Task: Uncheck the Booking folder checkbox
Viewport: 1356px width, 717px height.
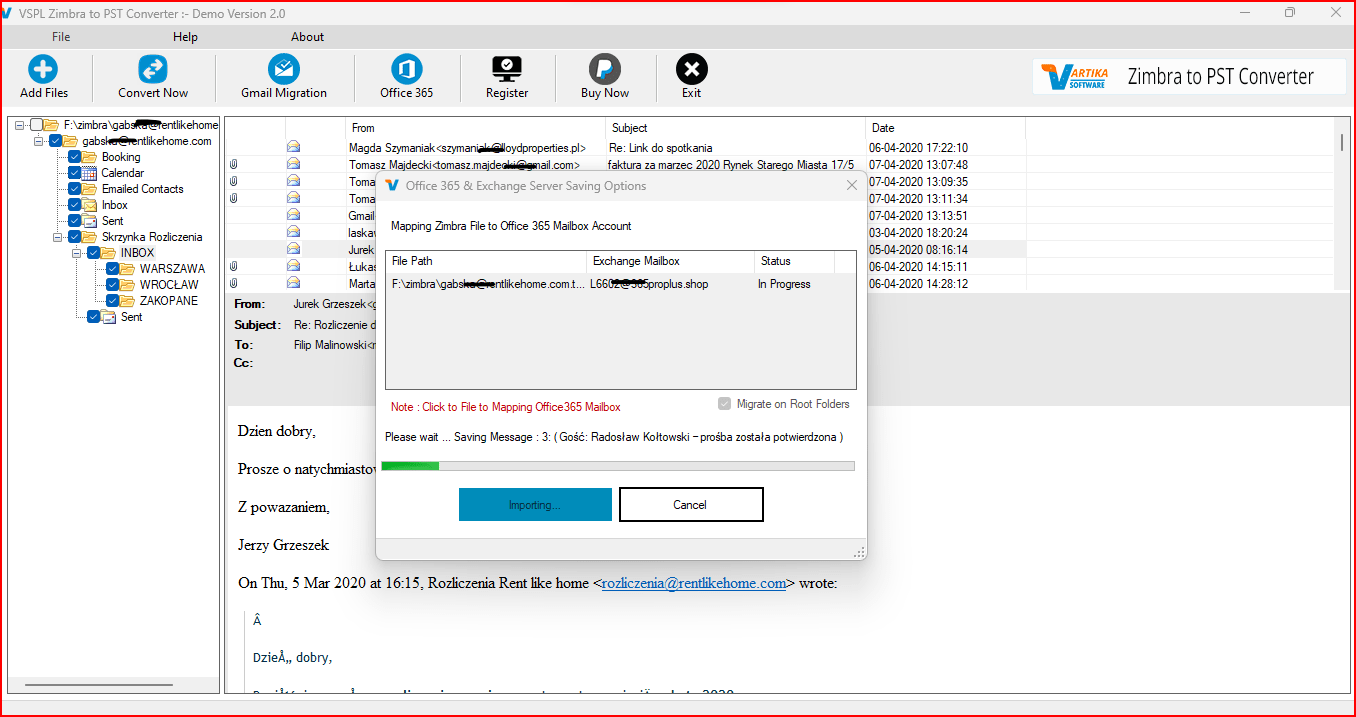Action: point(75,157)
